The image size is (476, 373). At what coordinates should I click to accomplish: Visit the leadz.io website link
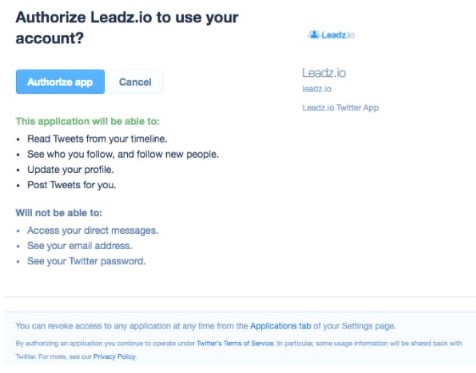click(317, 89)
